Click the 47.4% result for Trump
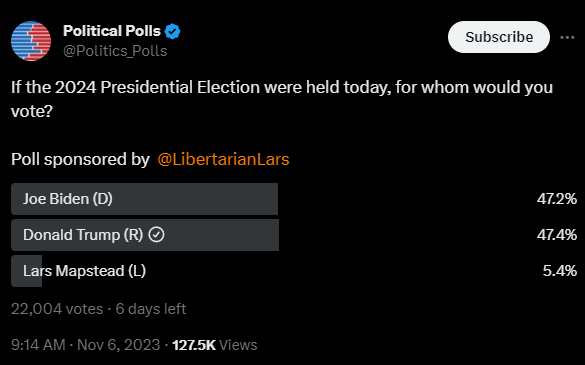This screenshot has width=585, height=365. [557, 235]
